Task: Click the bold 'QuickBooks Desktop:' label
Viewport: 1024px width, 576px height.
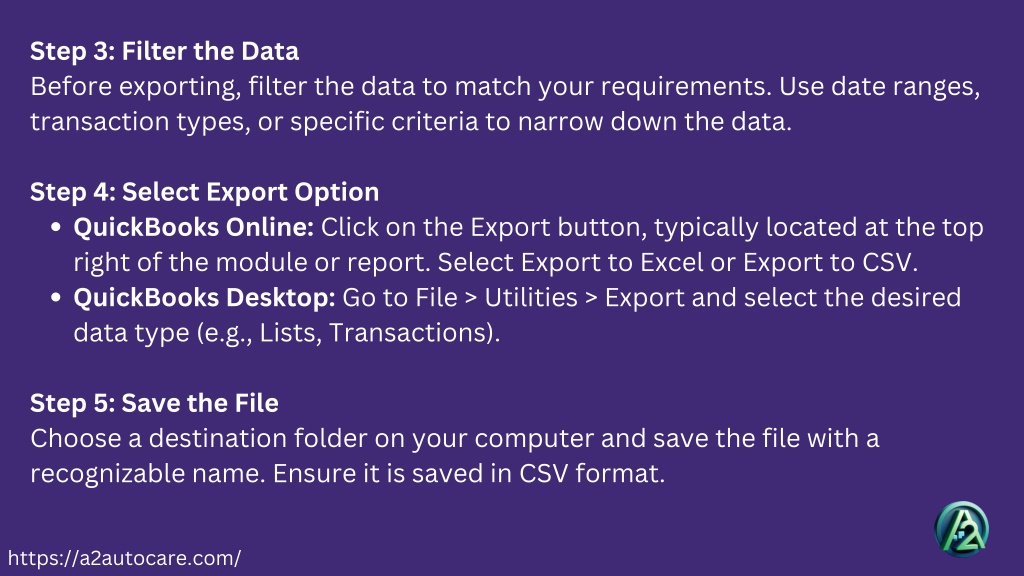Action: [204, 298]
